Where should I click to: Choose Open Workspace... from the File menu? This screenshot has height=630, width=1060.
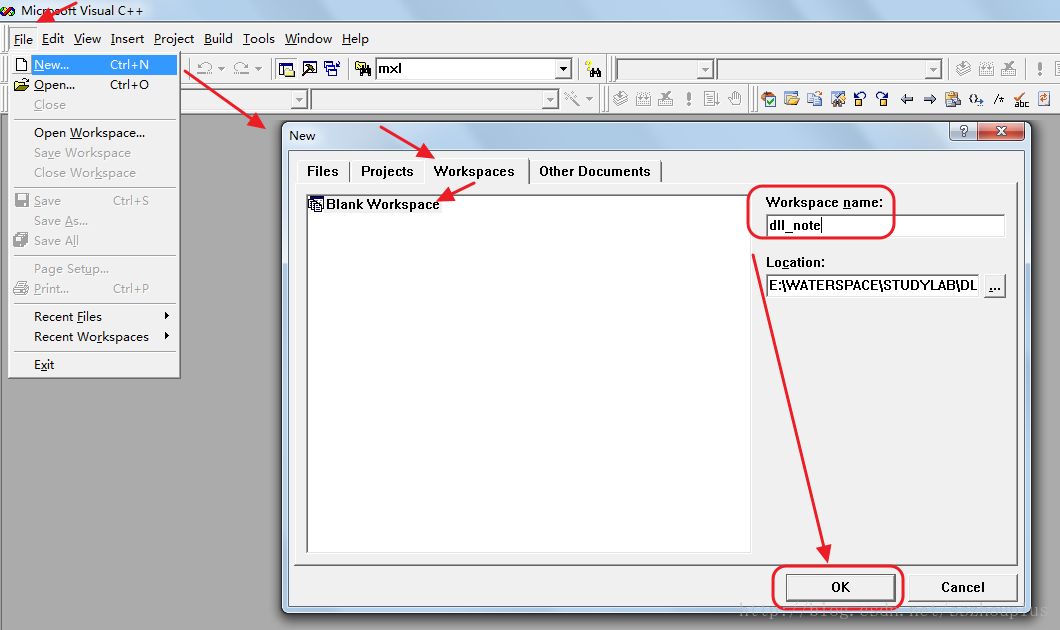[95, 133]
